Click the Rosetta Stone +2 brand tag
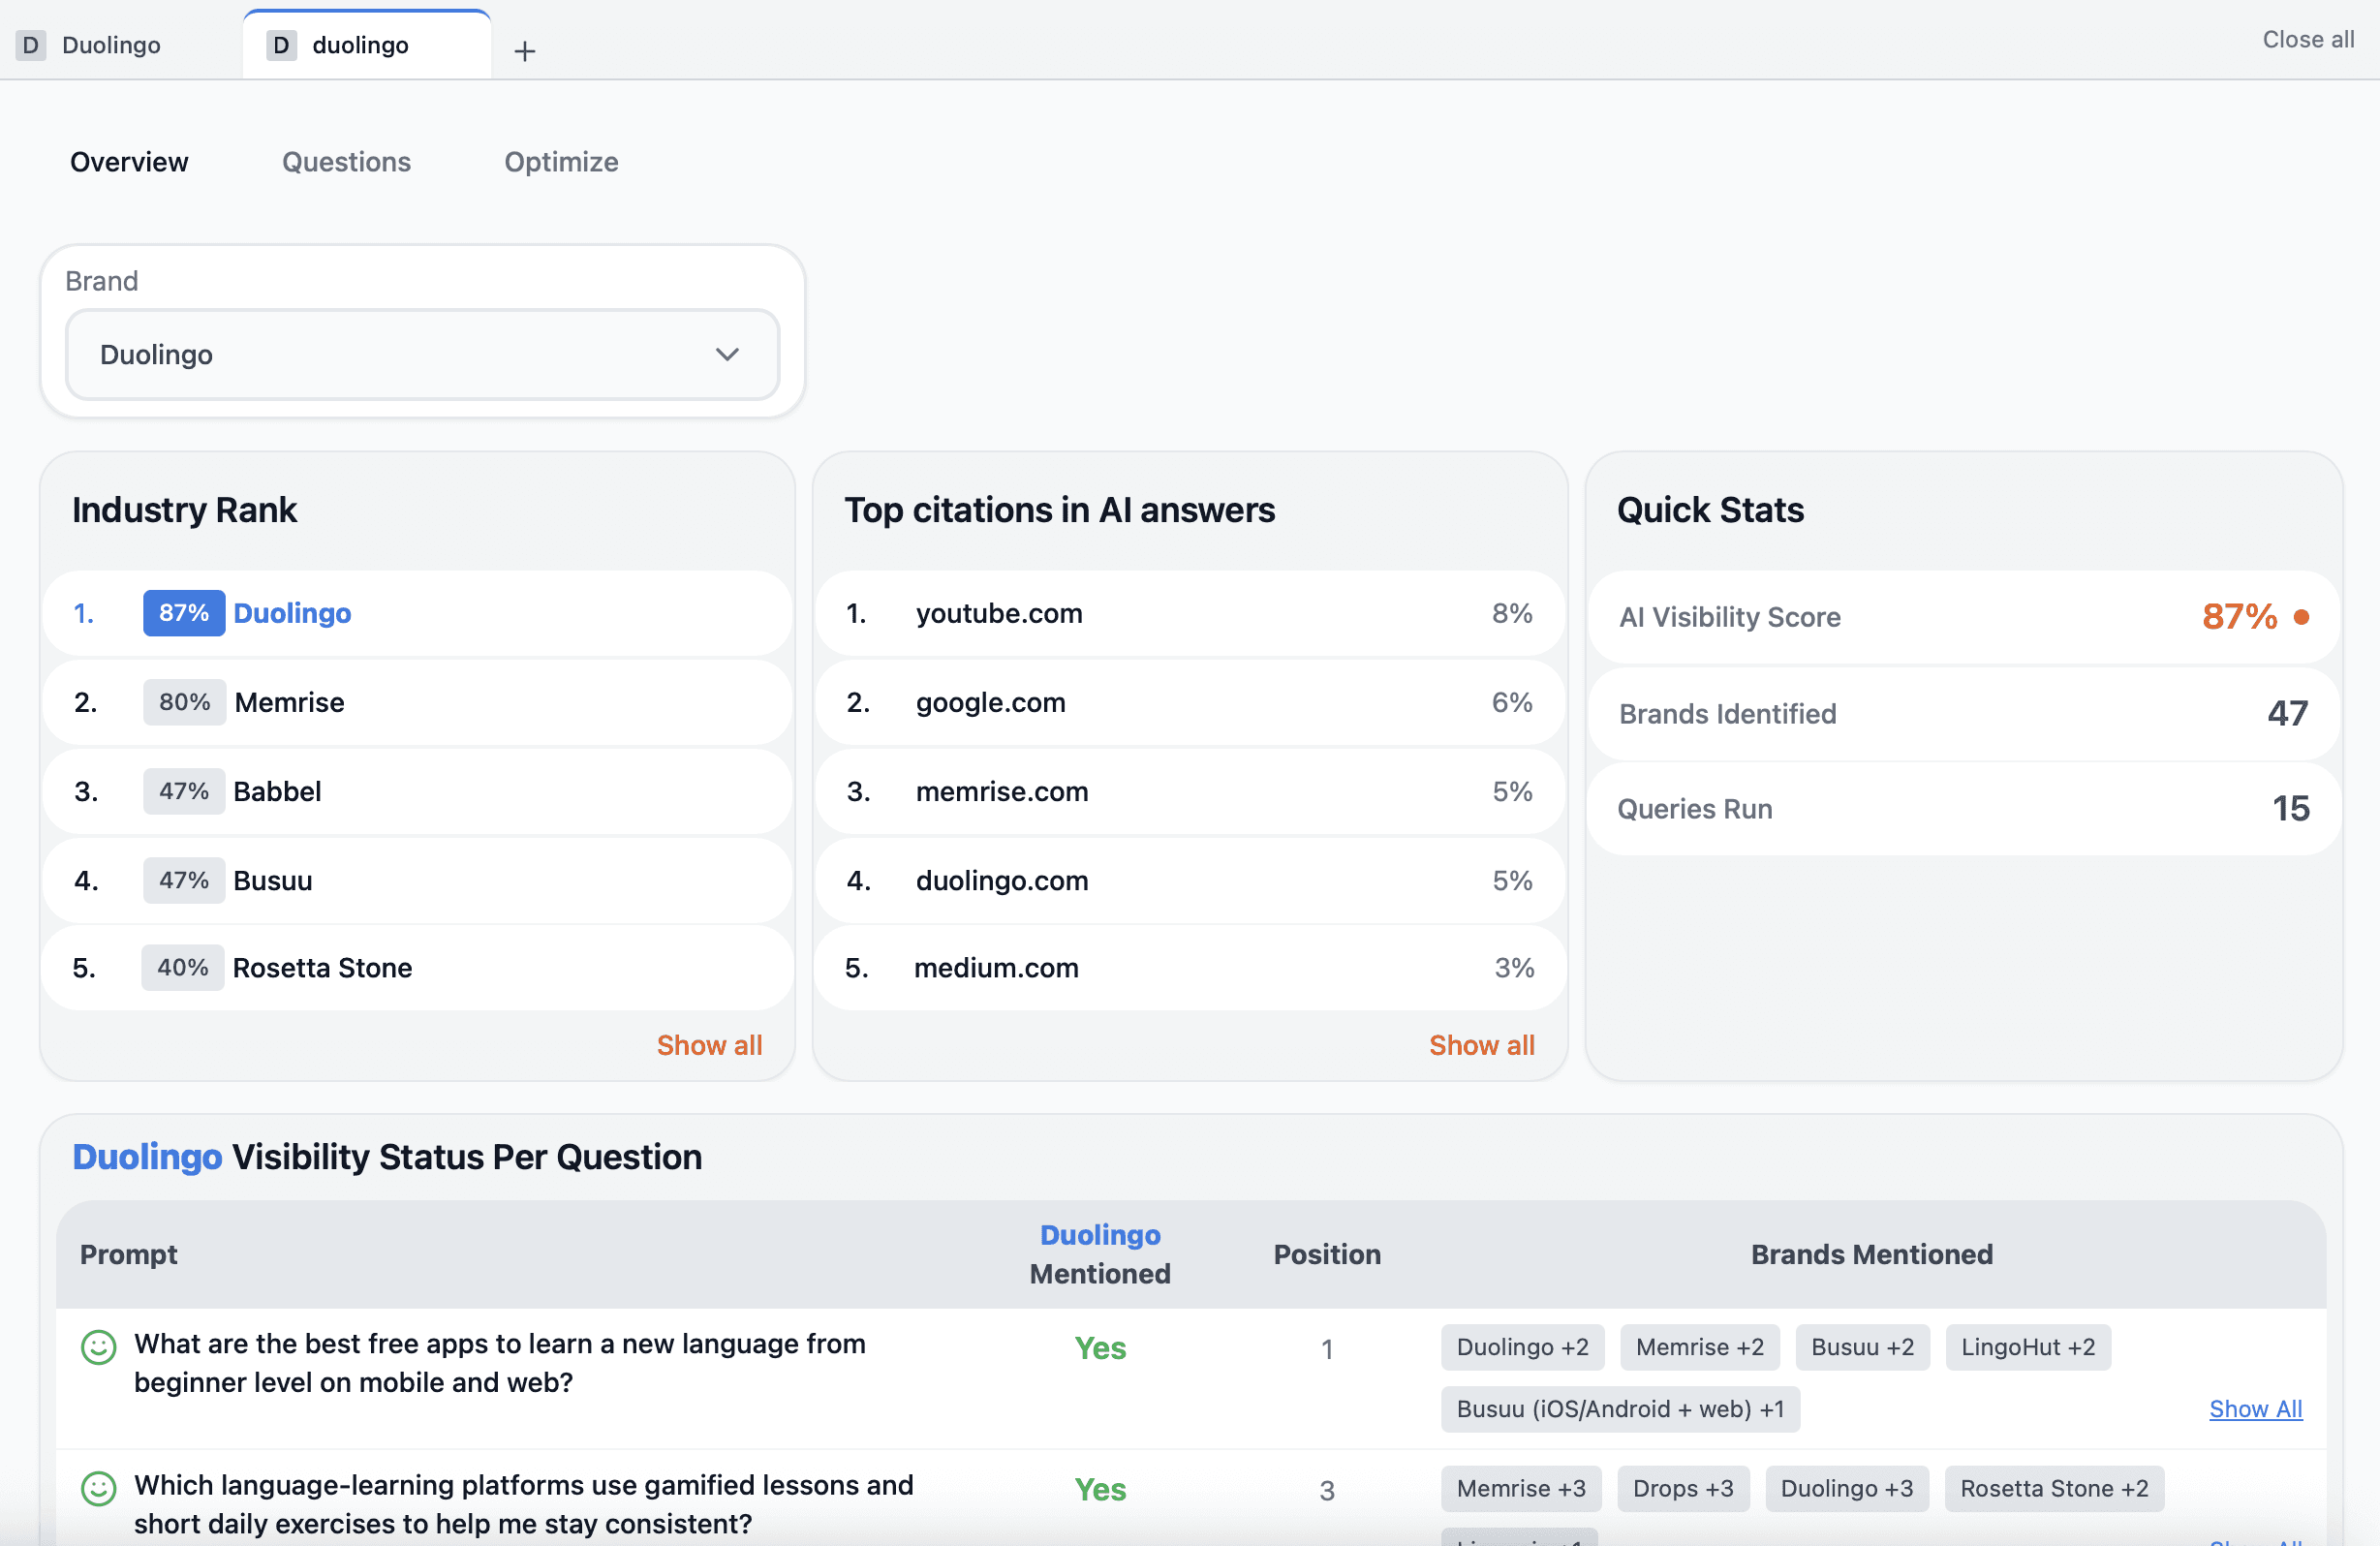2380x1546 pixels. (2053, 1488)
